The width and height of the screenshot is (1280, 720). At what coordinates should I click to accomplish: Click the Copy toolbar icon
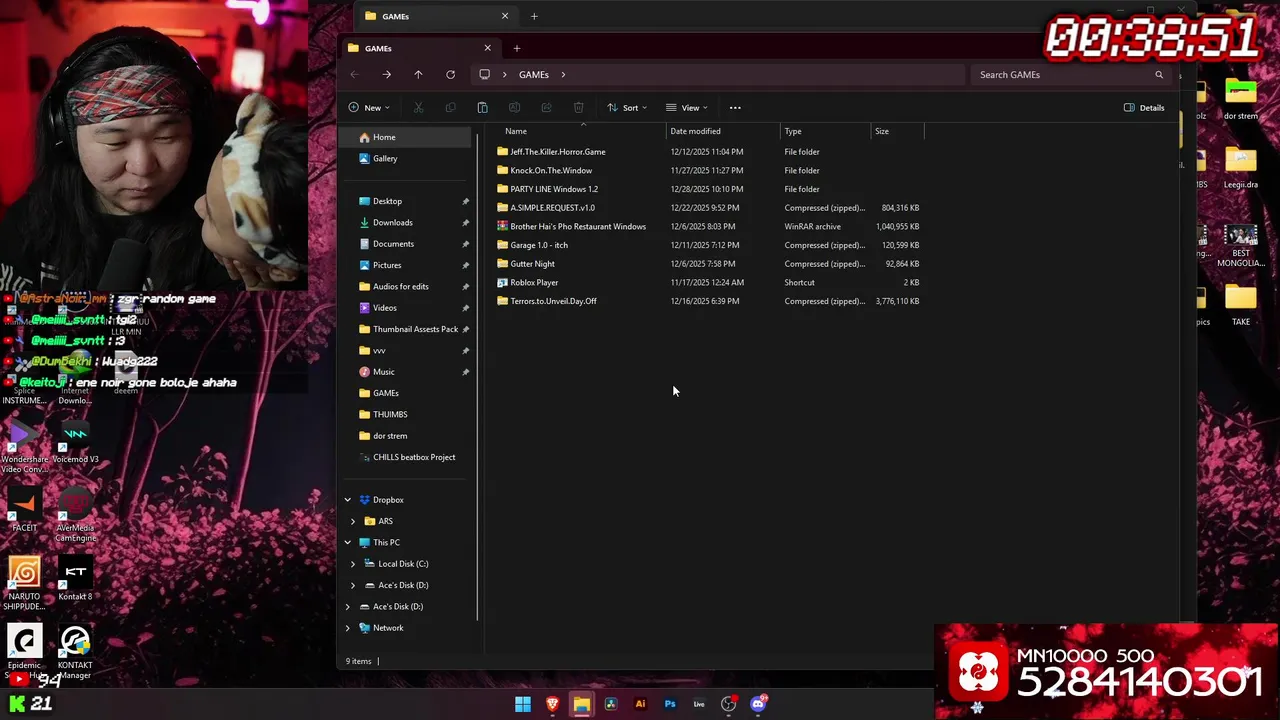pyautogui.click(x=450, y=108)
